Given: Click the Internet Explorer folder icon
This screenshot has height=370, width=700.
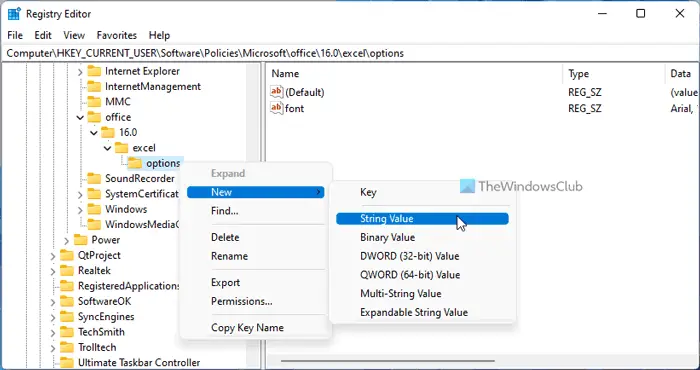Looking at the screenshot, I should [x=94, y=71].
